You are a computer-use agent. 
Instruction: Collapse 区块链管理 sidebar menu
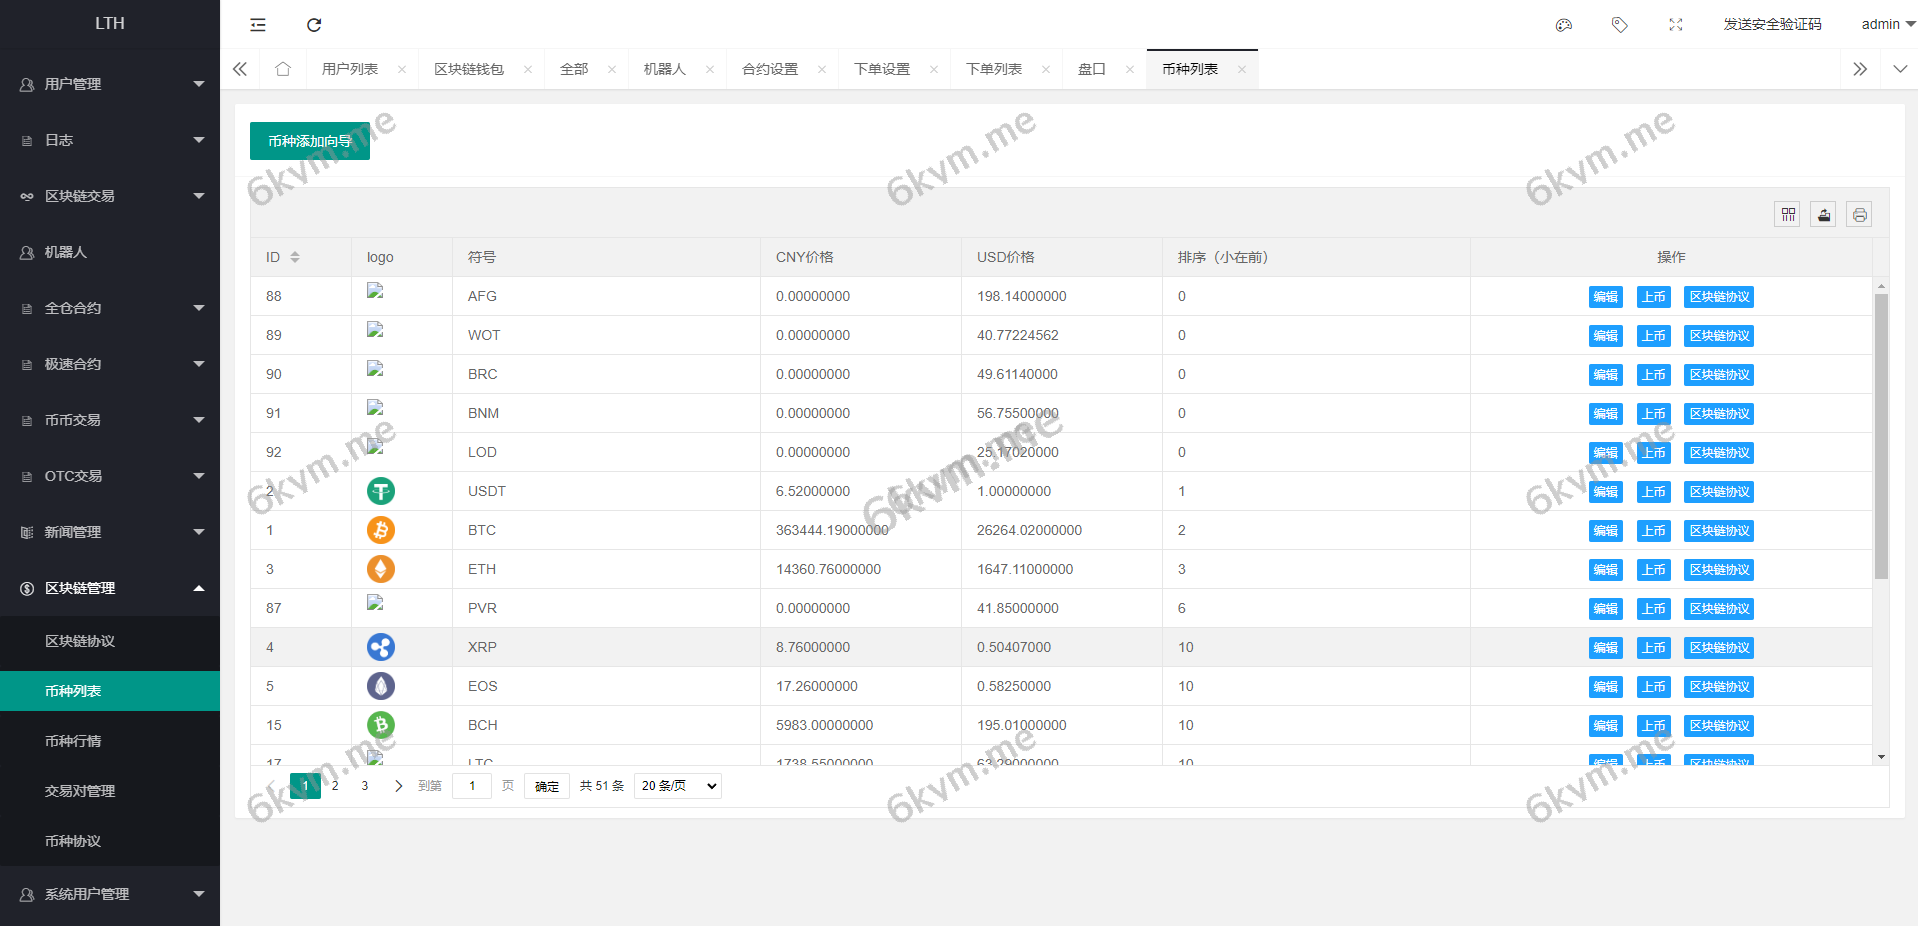[110, 588]
